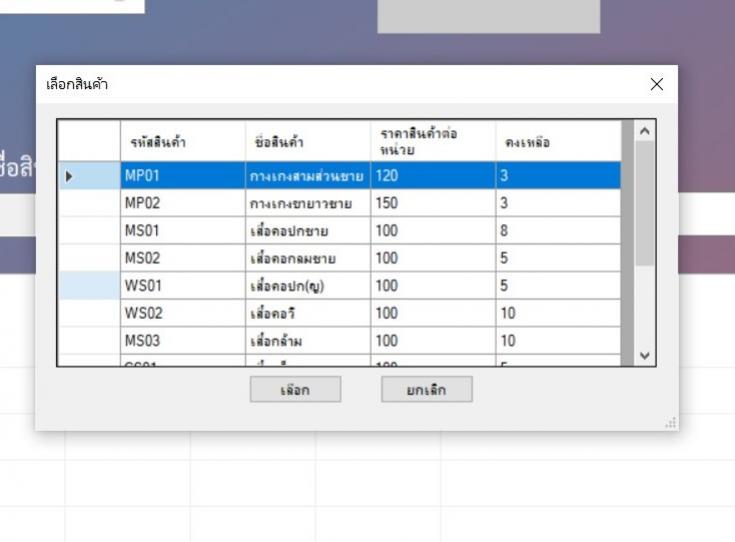Viewport: 735px width, 542px height.
Task: Select cell WS01
Action: tap(183, 286)
